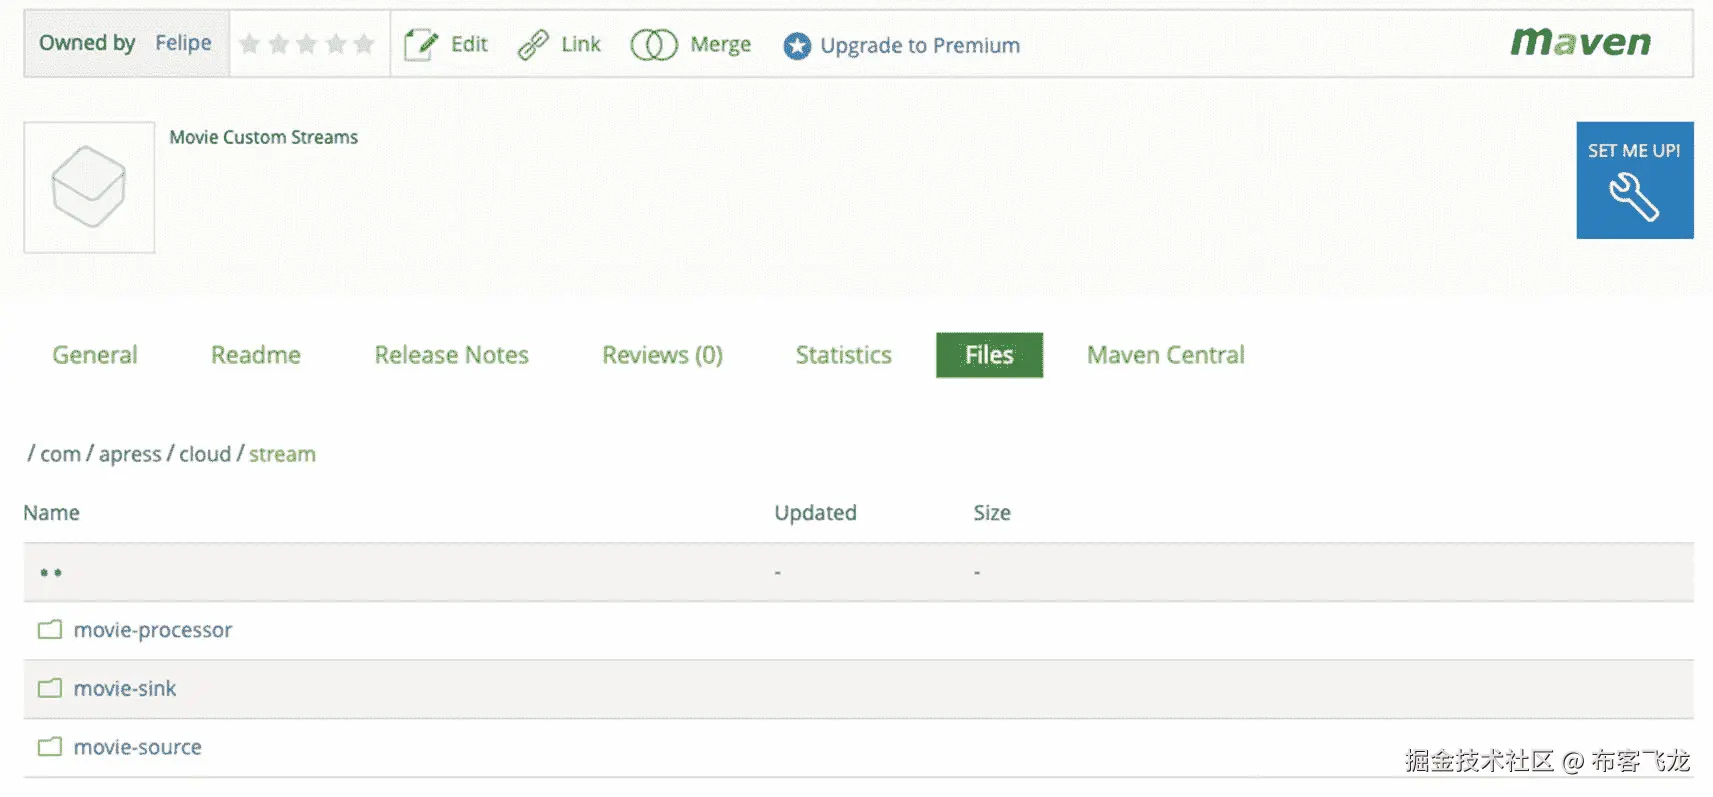Click the package box thumbnail
This screenshot has height=797, width=1713.
coord(89,187)
